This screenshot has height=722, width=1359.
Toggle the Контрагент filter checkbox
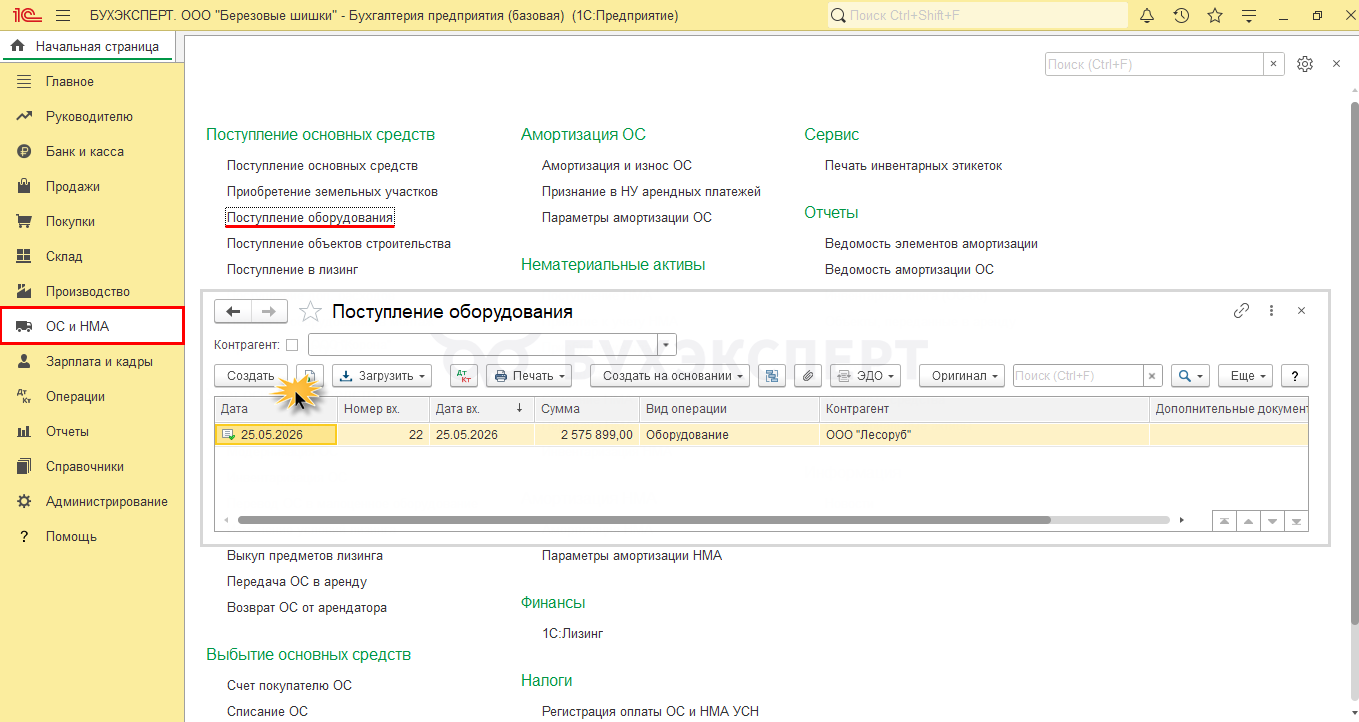[x=292, y=345]
